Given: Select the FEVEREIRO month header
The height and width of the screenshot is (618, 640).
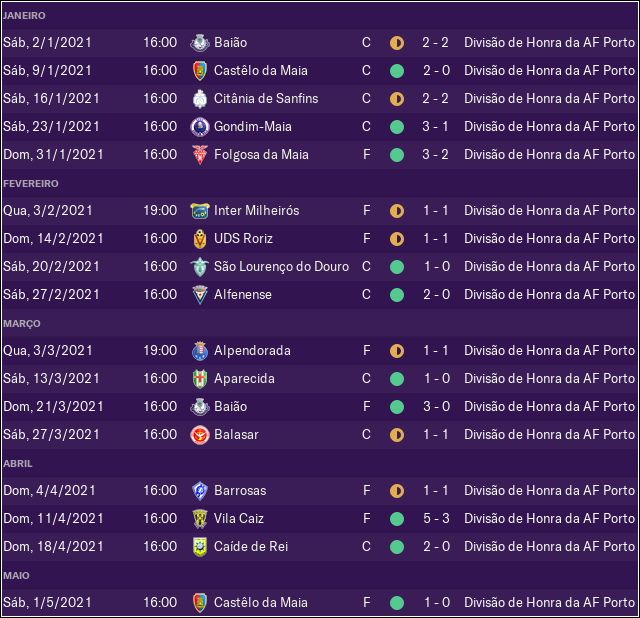Looking at the screenshot, I should click(x=31, y=184).
